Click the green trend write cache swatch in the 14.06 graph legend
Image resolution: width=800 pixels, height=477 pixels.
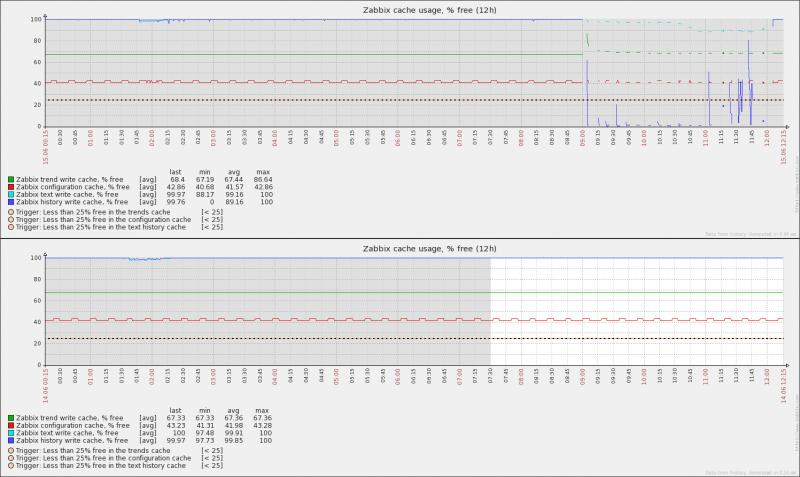(11, 418)
